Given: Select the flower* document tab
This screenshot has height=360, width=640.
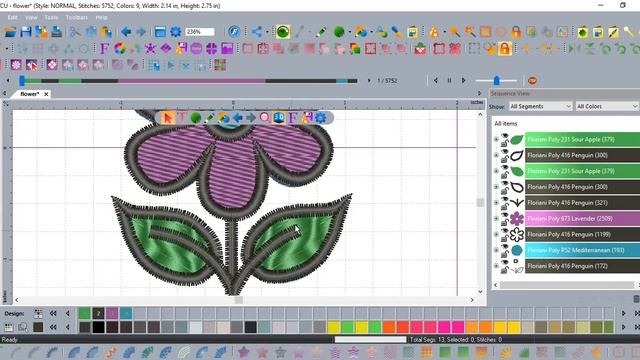Looking at the screenshot, I should [30, 94].
